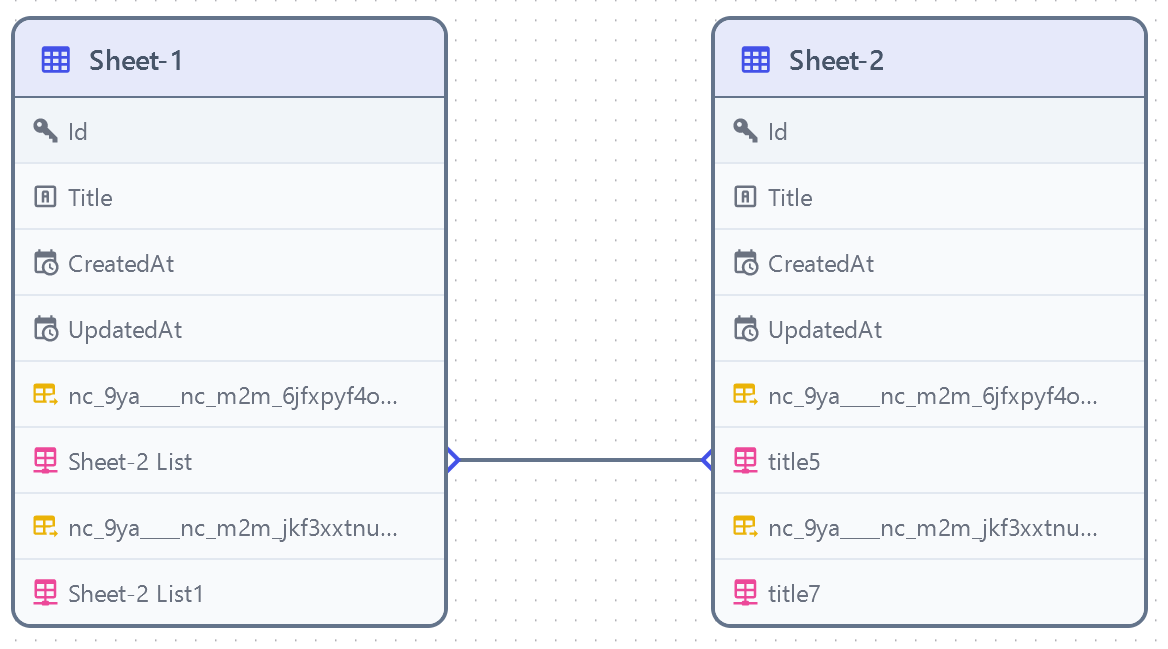Select the CreatedAt field label in Sheet-2
The image size is (1168, 649).
[822, 264]
